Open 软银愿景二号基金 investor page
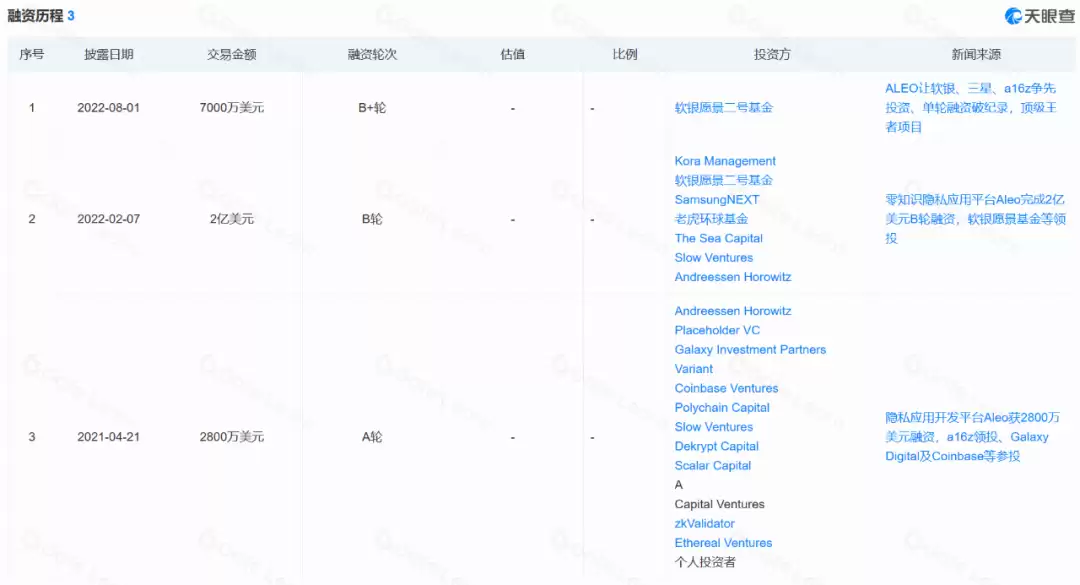This screenshot has width=1080, height=585. coord(725,107)
